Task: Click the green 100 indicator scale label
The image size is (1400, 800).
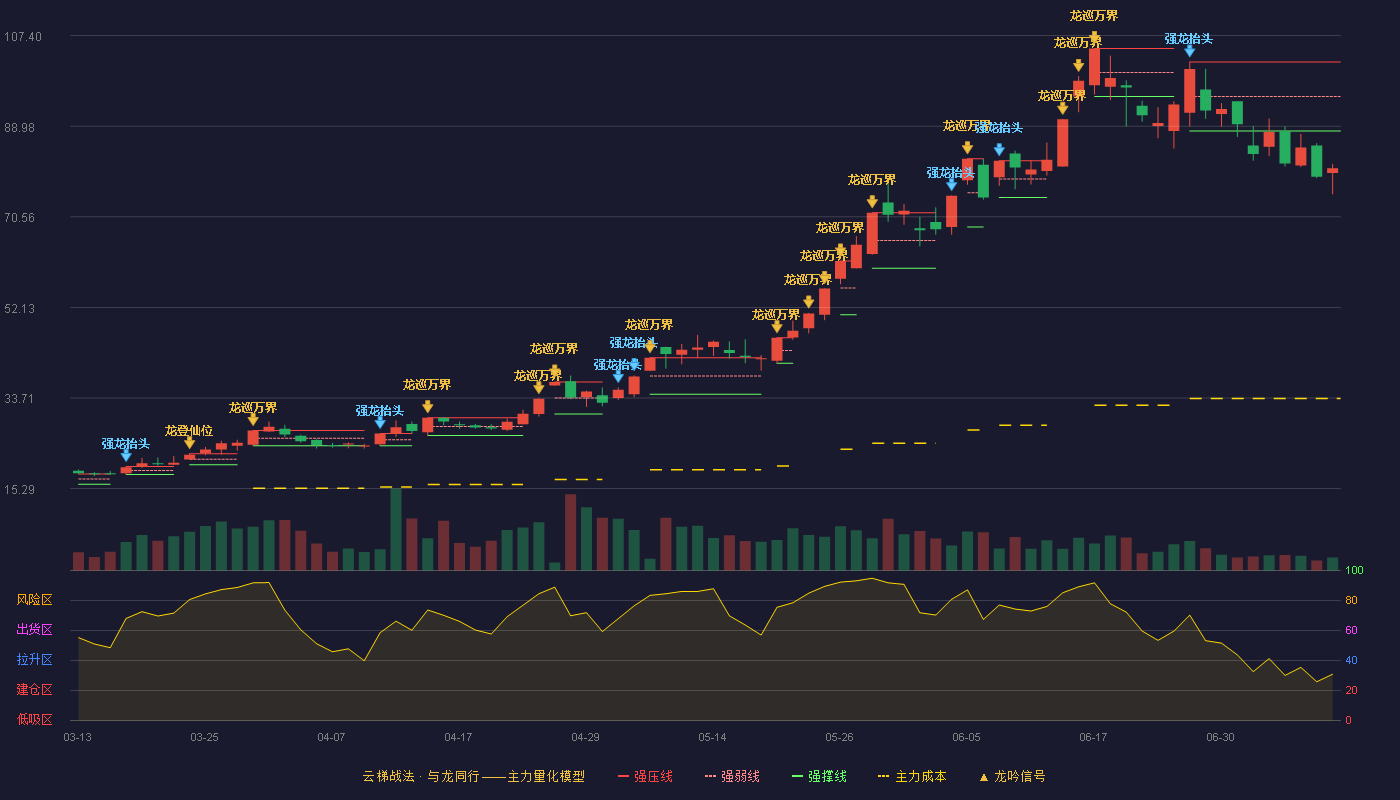Action: [x=1354, y=571]
